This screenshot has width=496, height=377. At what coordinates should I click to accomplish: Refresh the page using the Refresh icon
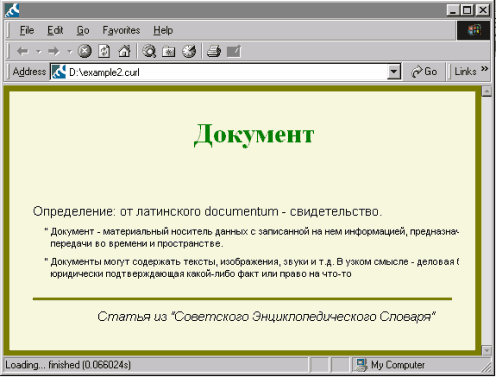pyautogui.click(x=104, y=51)
